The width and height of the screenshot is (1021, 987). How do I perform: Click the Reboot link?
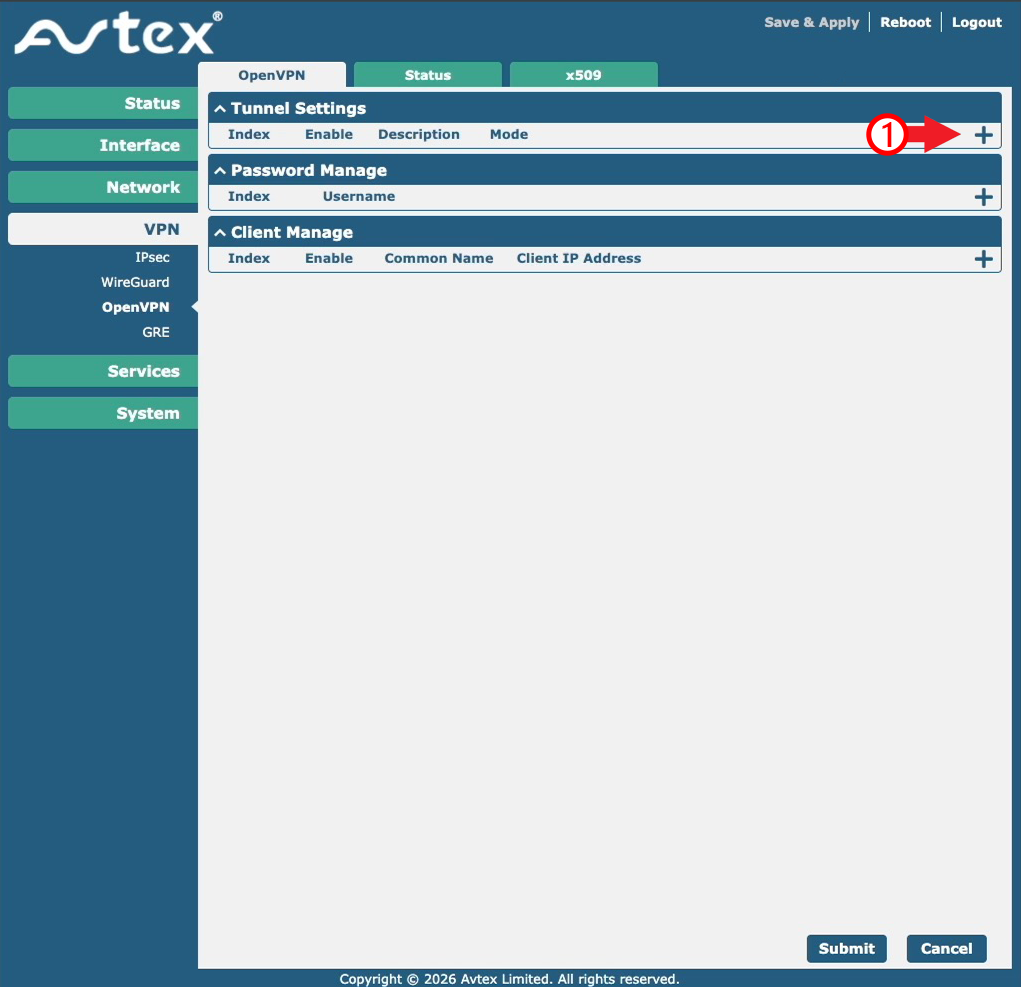905,22
